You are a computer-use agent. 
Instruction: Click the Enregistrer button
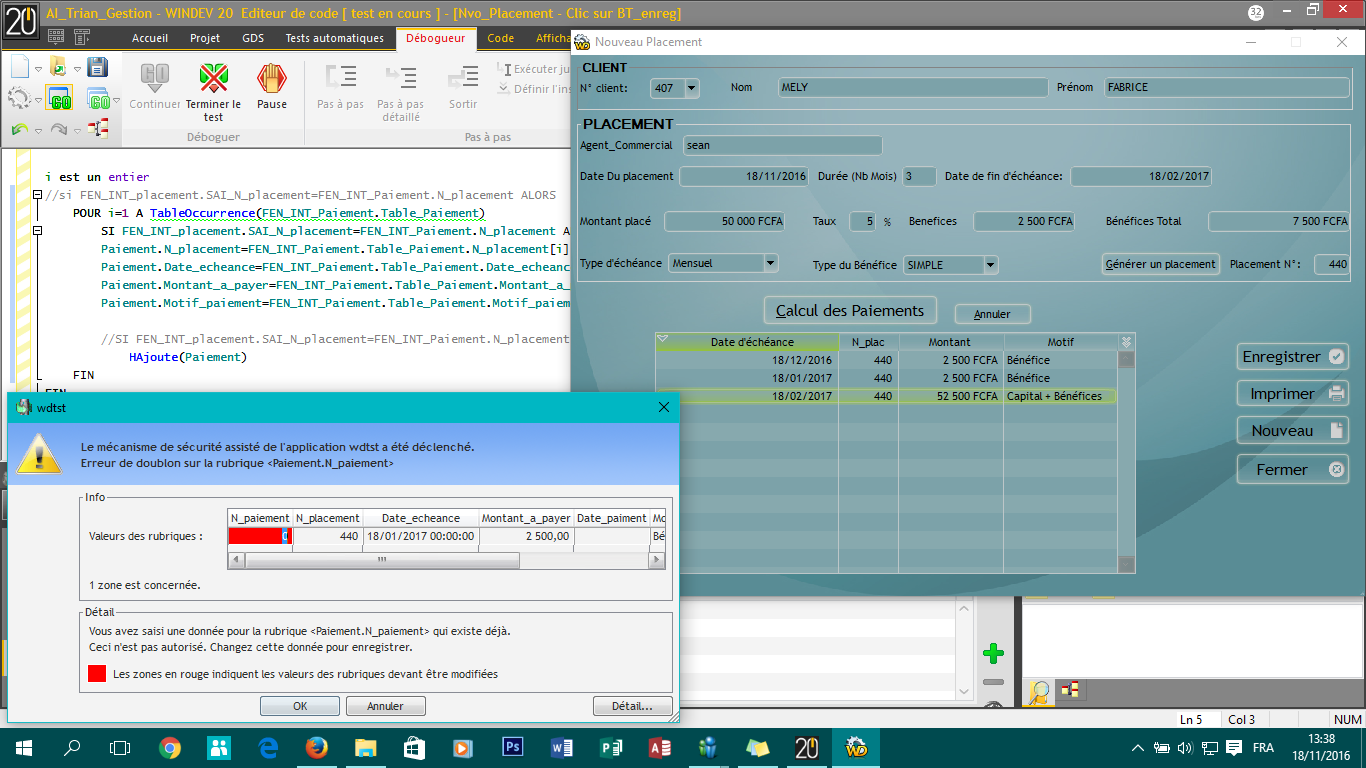pos(1292,357)
